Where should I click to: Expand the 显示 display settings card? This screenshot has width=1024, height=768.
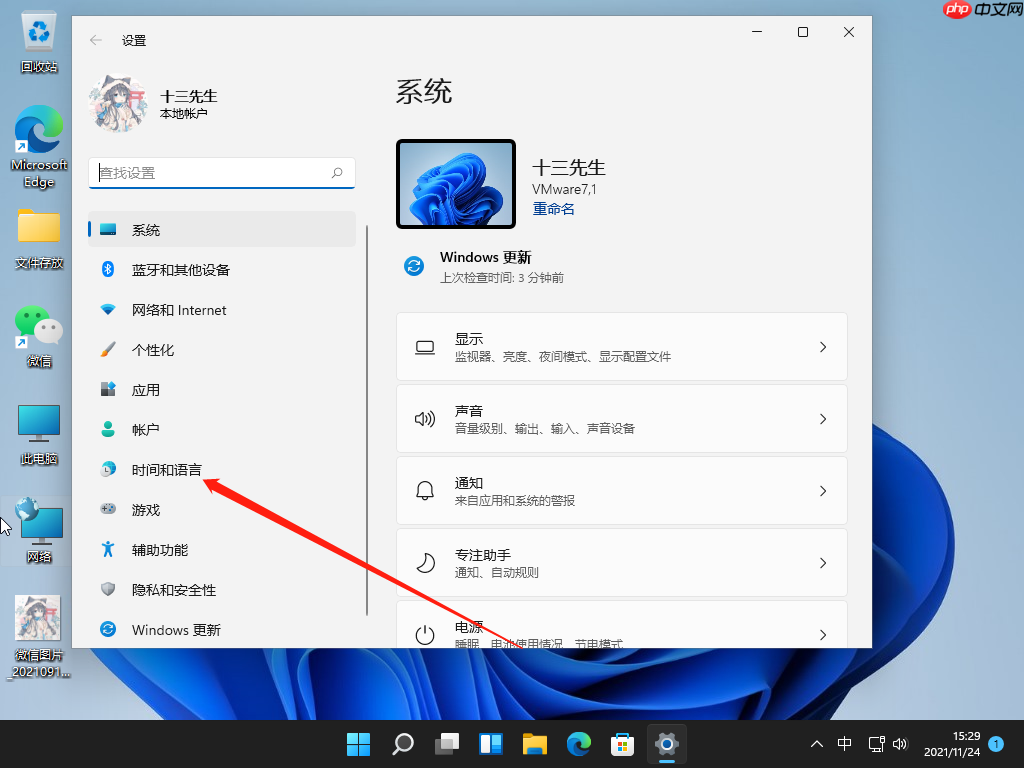coord(621,346)
